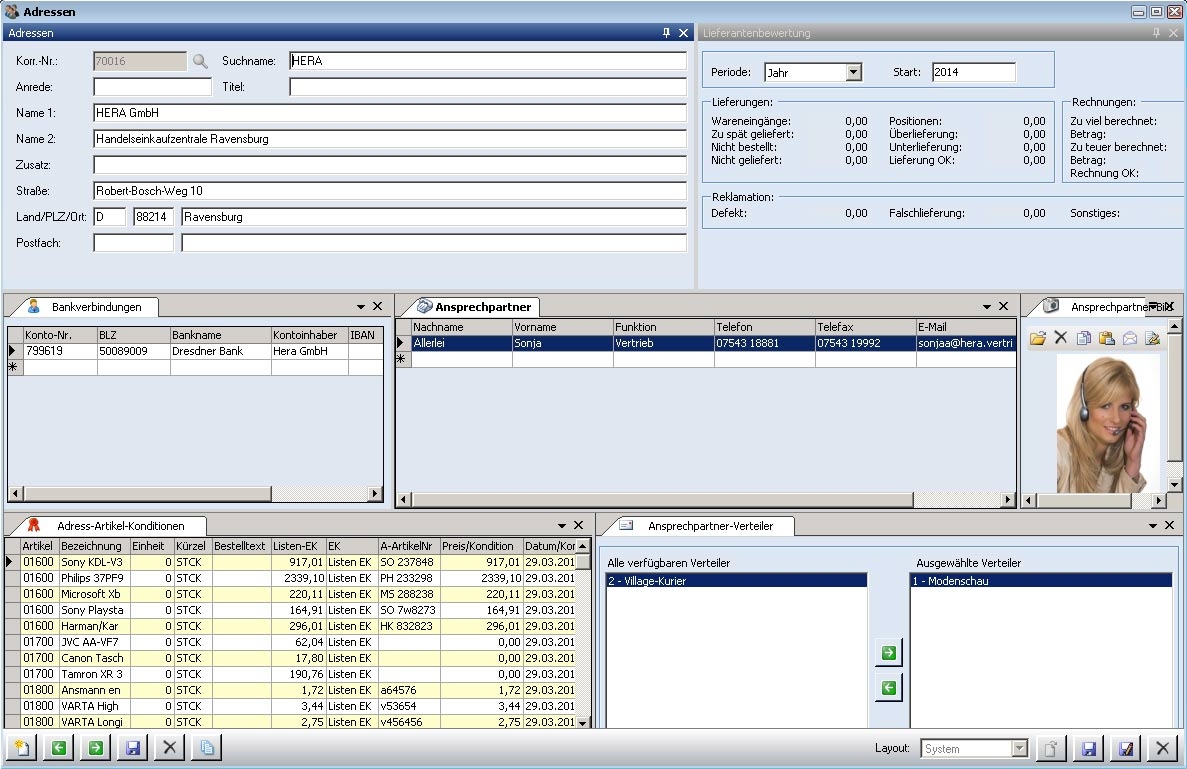Click the Kontoinhaber column header

tap(309, 335)
